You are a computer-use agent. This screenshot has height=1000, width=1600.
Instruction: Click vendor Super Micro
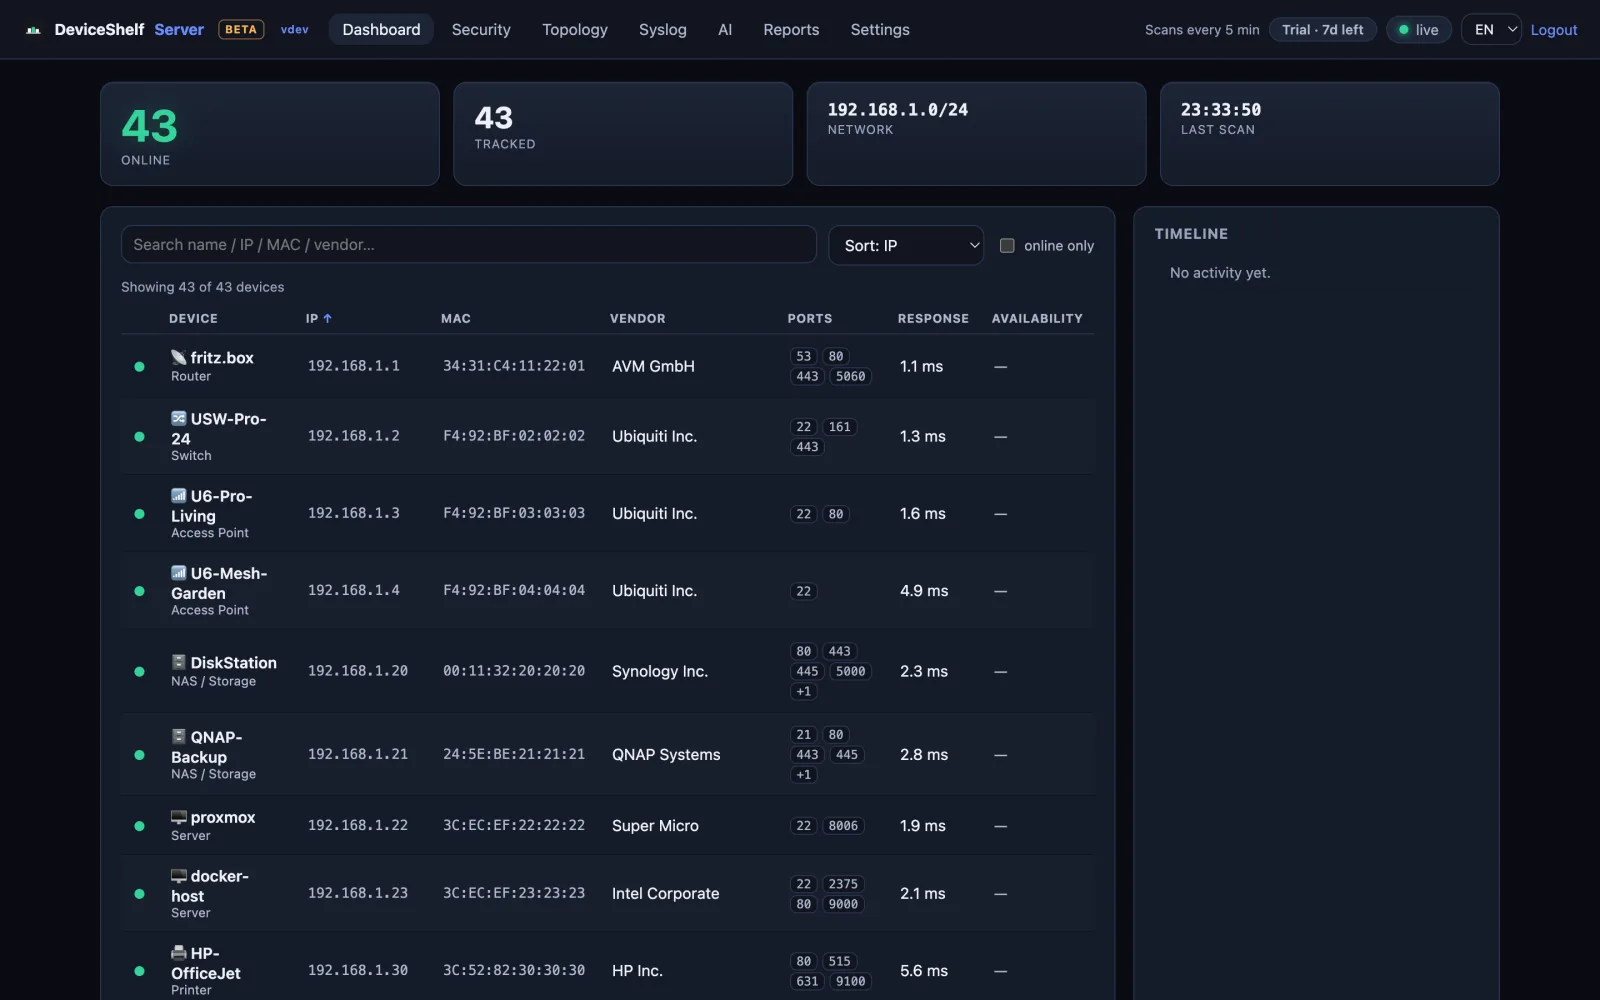655,826
